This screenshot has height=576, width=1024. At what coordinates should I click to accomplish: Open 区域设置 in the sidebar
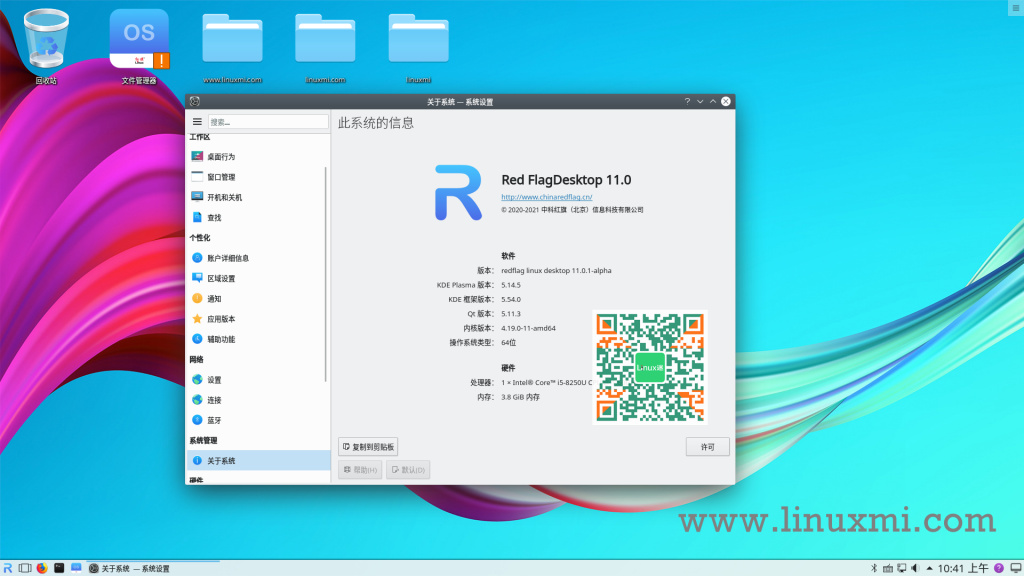pos(258,278)
